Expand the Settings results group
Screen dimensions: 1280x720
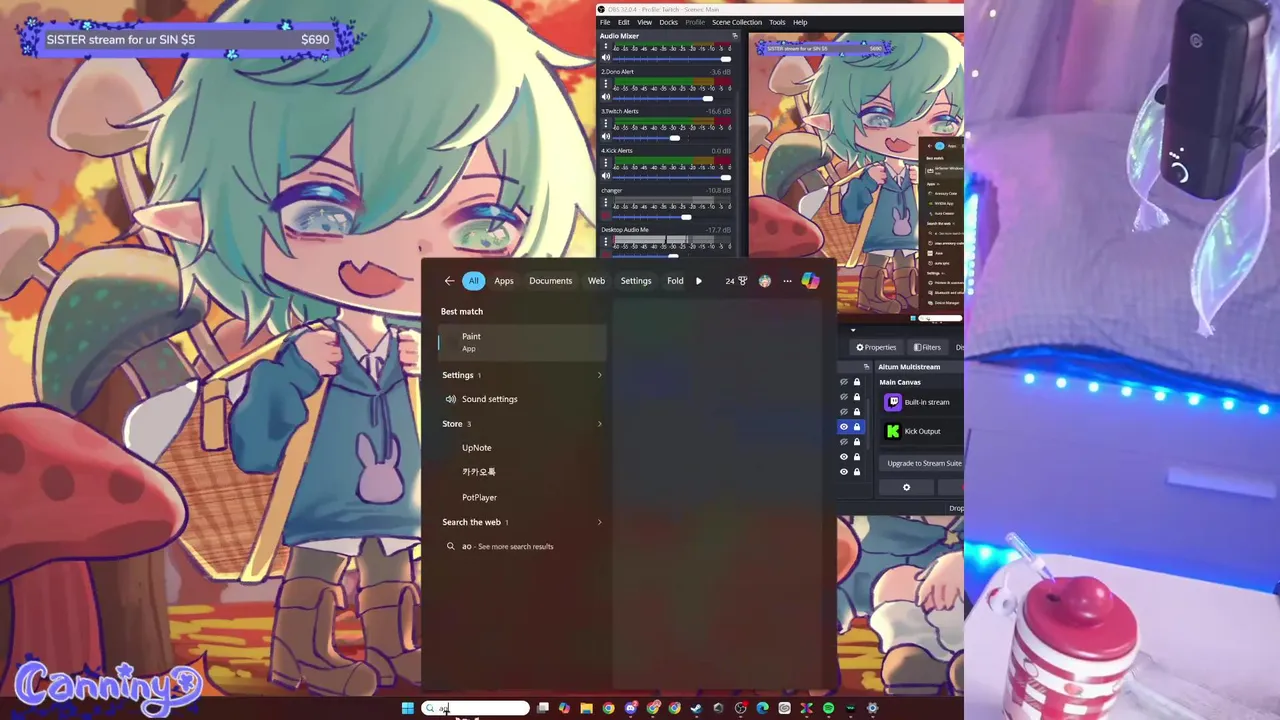pyautogui.click(x=599, y=375)
